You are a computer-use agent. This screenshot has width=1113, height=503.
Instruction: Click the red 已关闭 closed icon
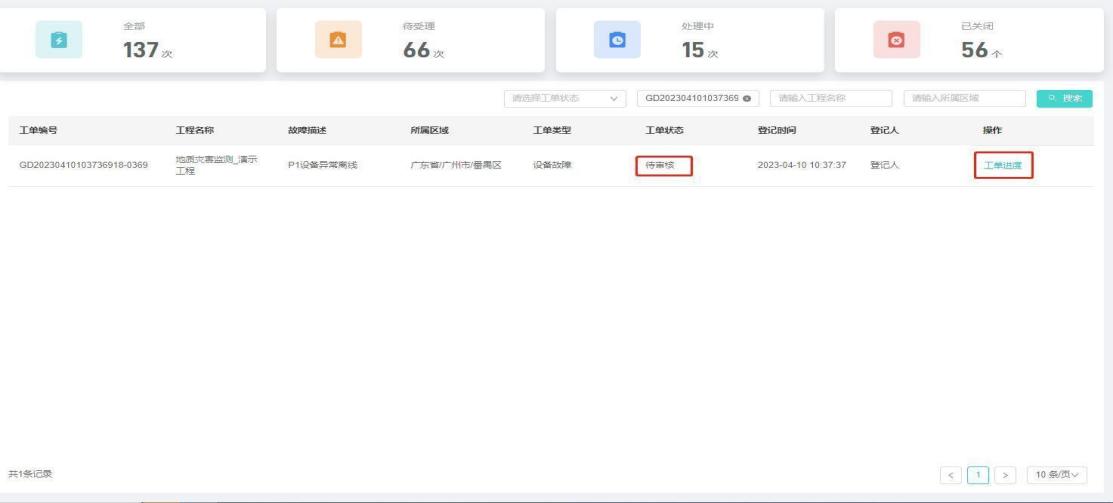(895, 39)
